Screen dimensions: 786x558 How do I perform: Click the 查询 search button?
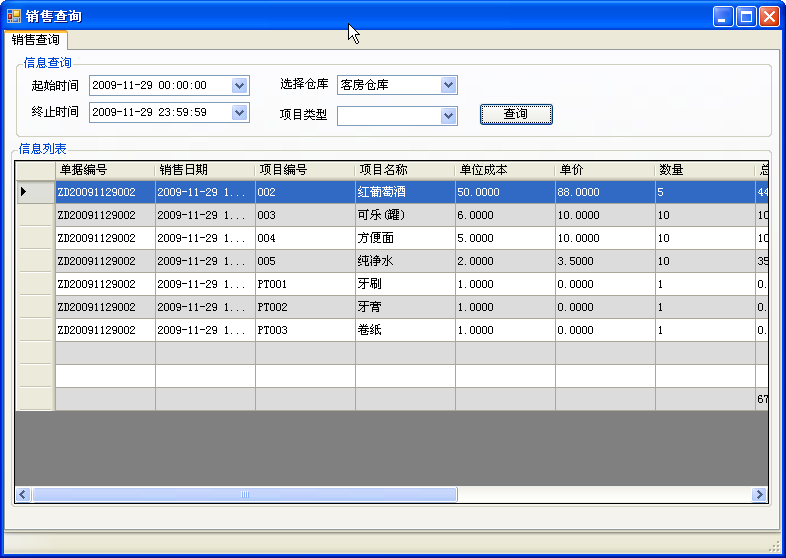point(516,114)
